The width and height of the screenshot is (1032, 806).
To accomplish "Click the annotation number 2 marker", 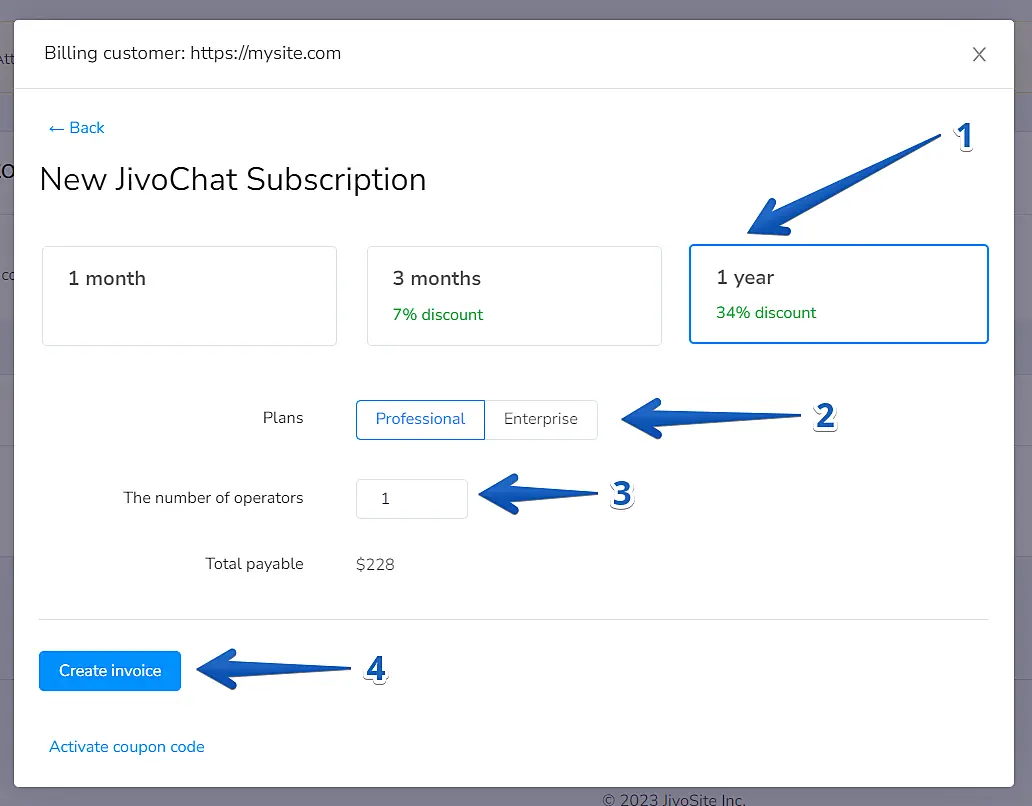I will pyautogui.click(x=824, y=416).
